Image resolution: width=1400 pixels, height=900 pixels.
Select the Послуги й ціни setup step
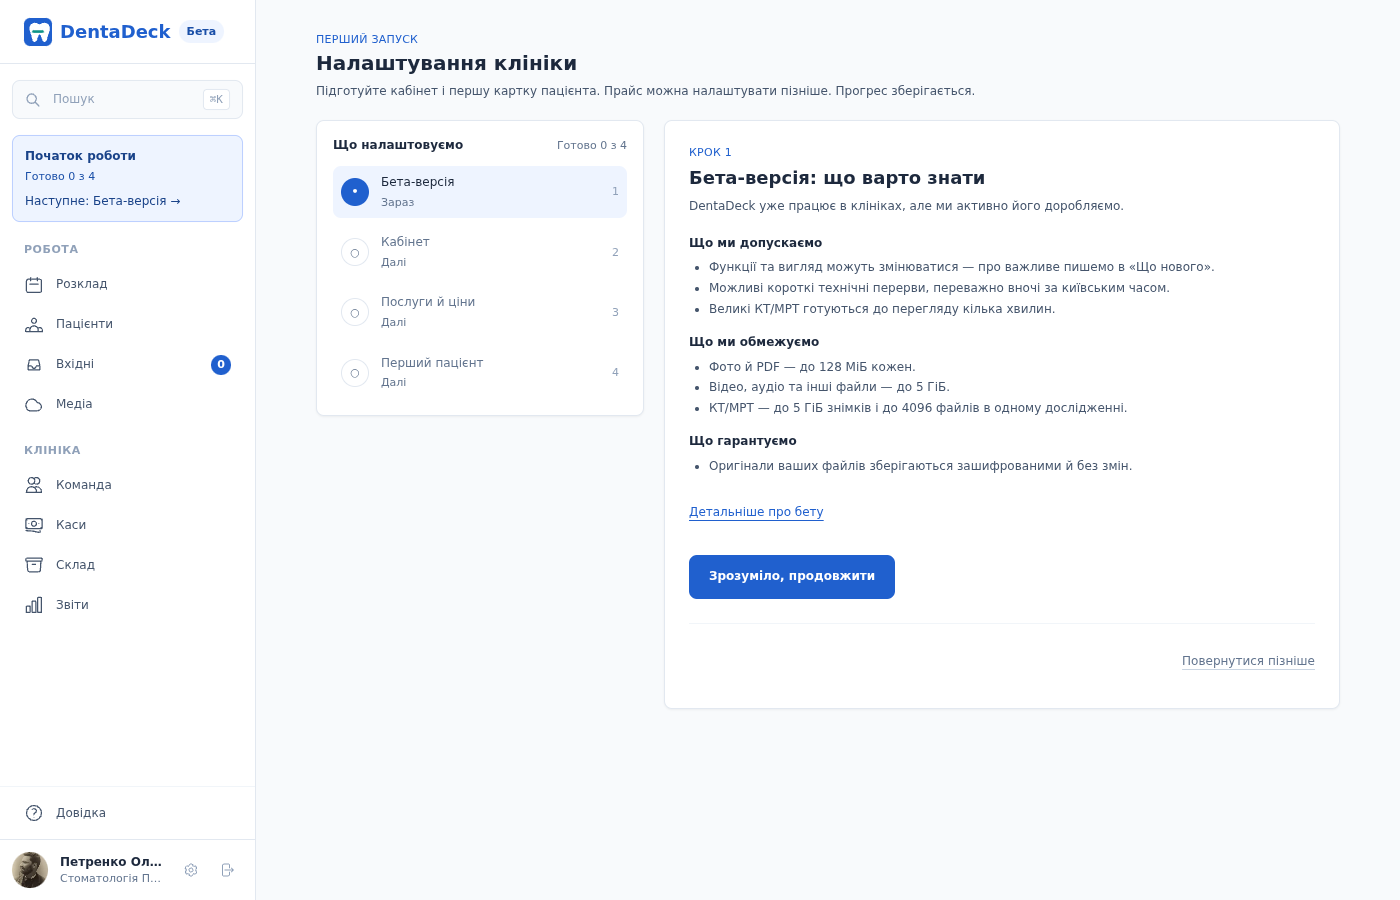[x=480, y=312]
